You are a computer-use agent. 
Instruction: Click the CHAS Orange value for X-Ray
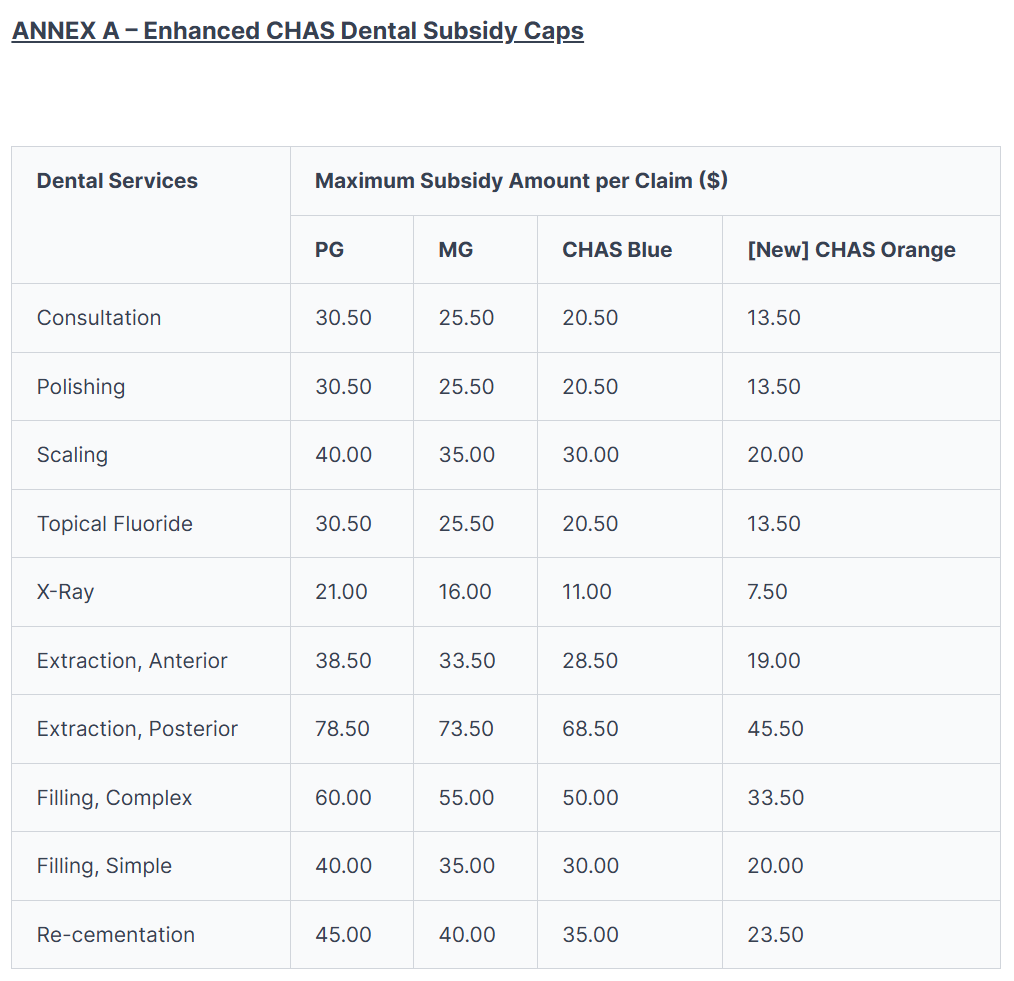tap(767, 592)
